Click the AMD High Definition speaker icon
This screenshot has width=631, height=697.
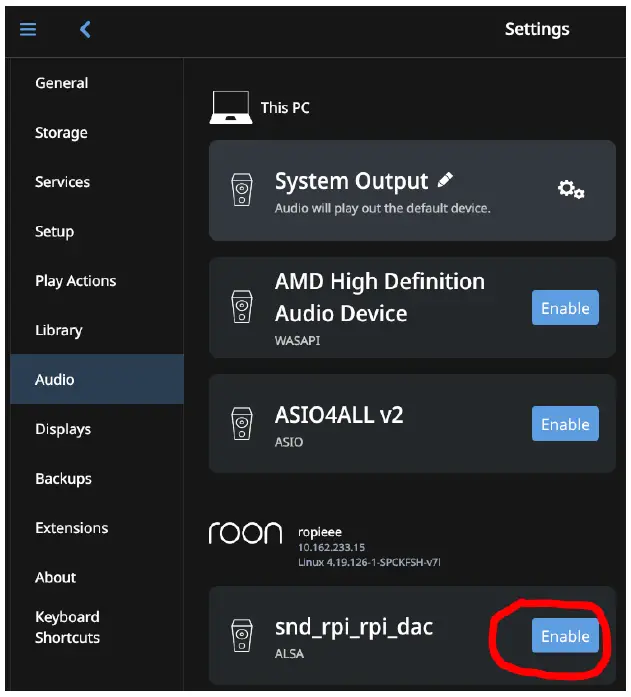241,306
